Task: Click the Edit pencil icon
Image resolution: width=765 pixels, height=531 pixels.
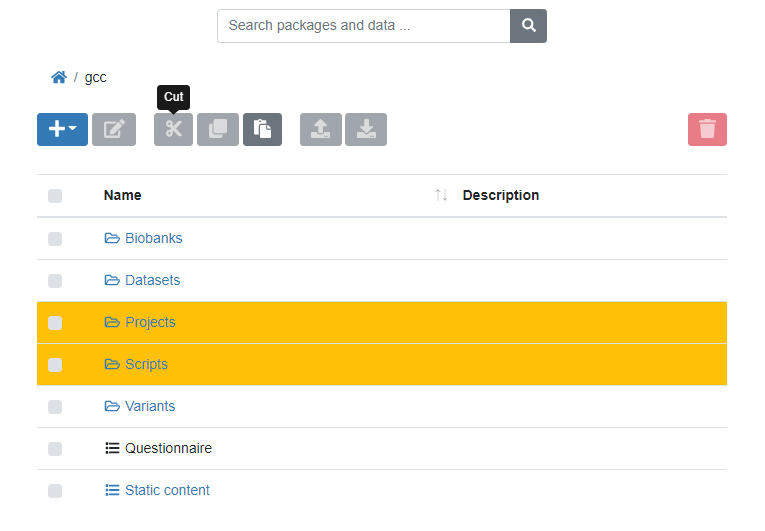Action: 114,130
